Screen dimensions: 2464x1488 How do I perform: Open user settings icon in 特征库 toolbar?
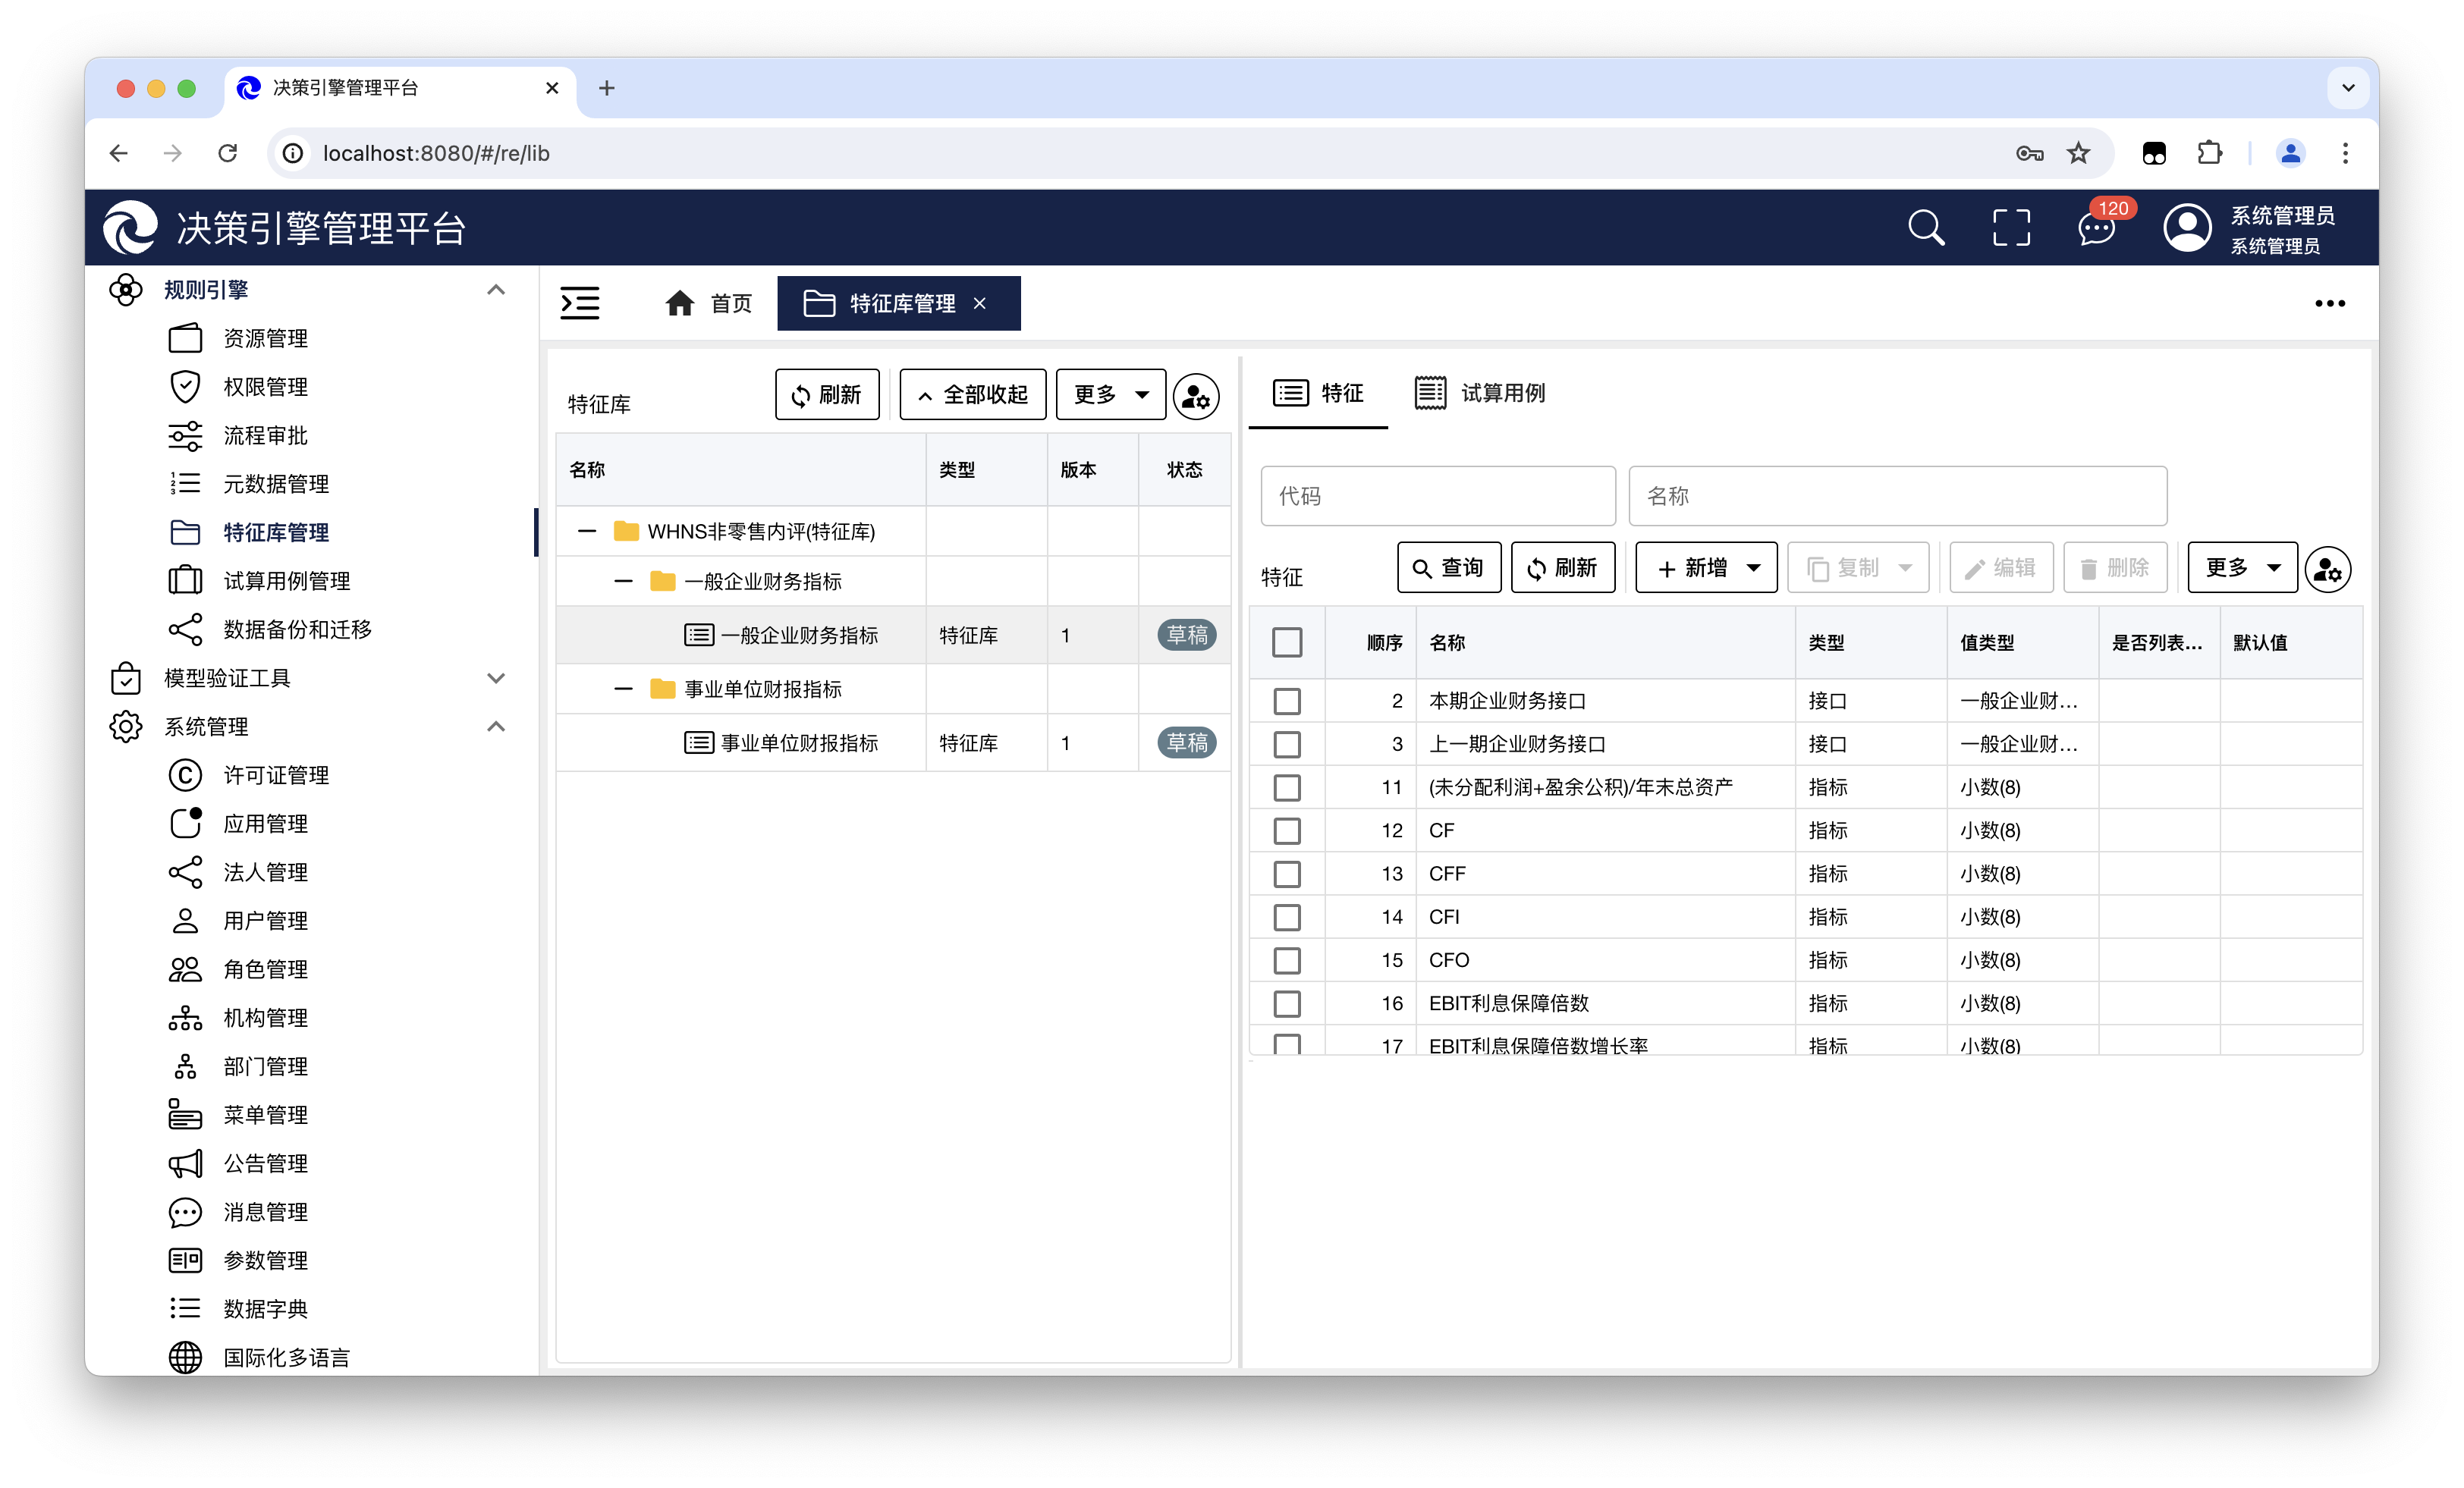pos(1196,396)
